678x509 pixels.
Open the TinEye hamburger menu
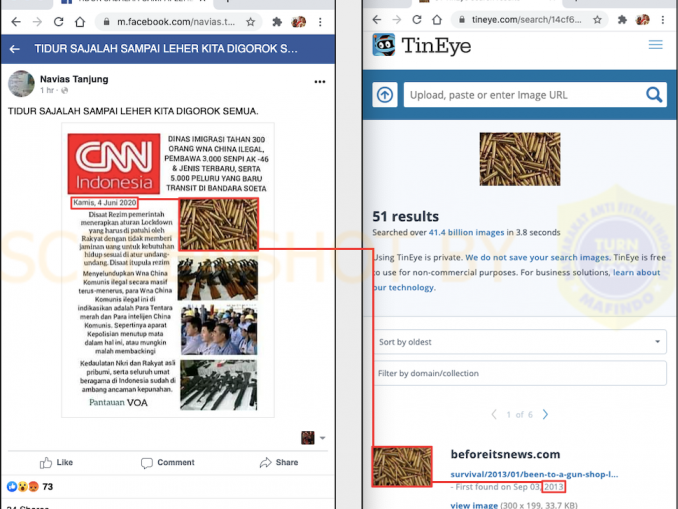click(x=656, y=45)
